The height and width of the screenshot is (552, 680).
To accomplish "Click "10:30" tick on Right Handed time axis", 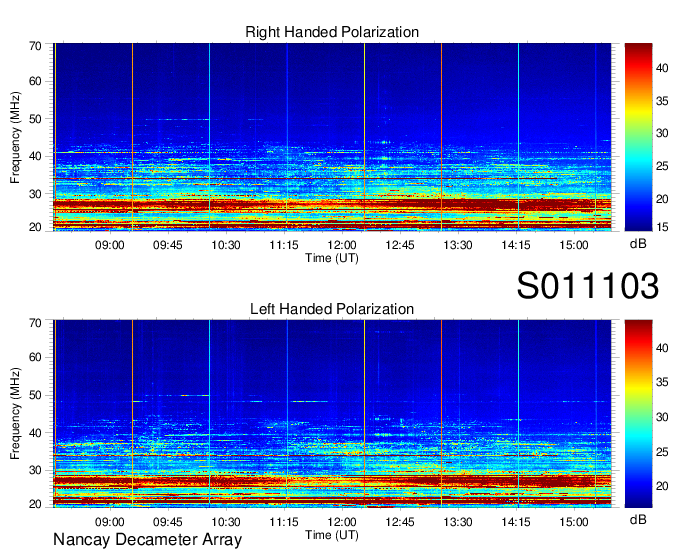I will pyautogui.click(x=226, y=245).
